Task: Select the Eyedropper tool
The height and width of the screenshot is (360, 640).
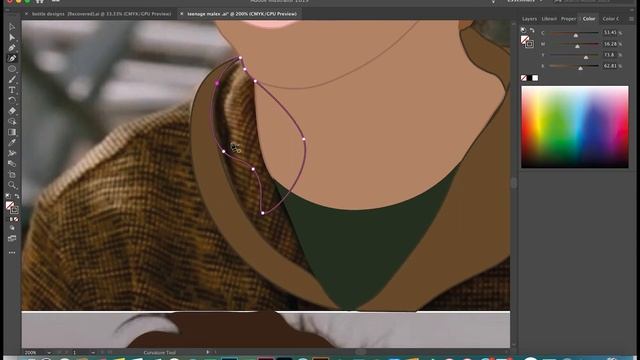Action: click(x=12, y=143)
